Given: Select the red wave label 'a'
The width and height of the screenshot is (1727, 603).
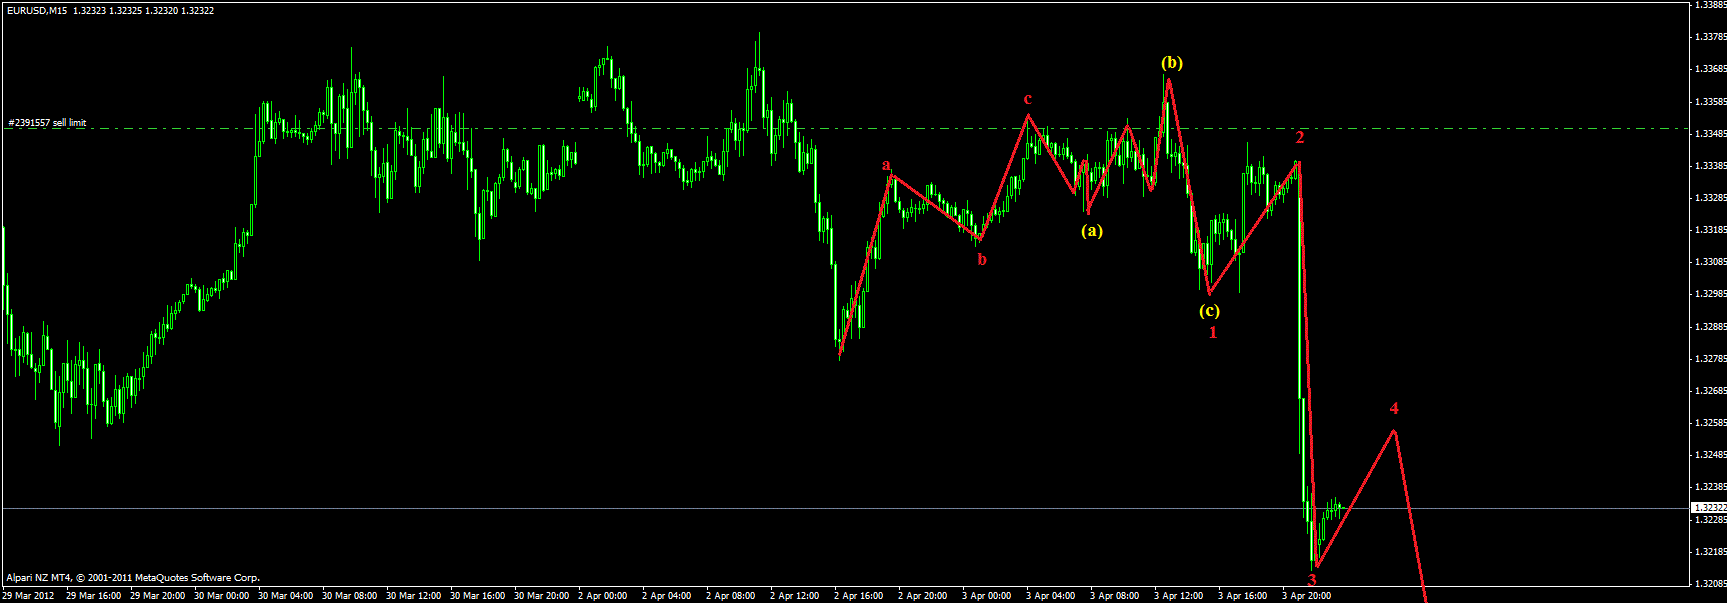Looking at the screenshot, I should [886, 165].
